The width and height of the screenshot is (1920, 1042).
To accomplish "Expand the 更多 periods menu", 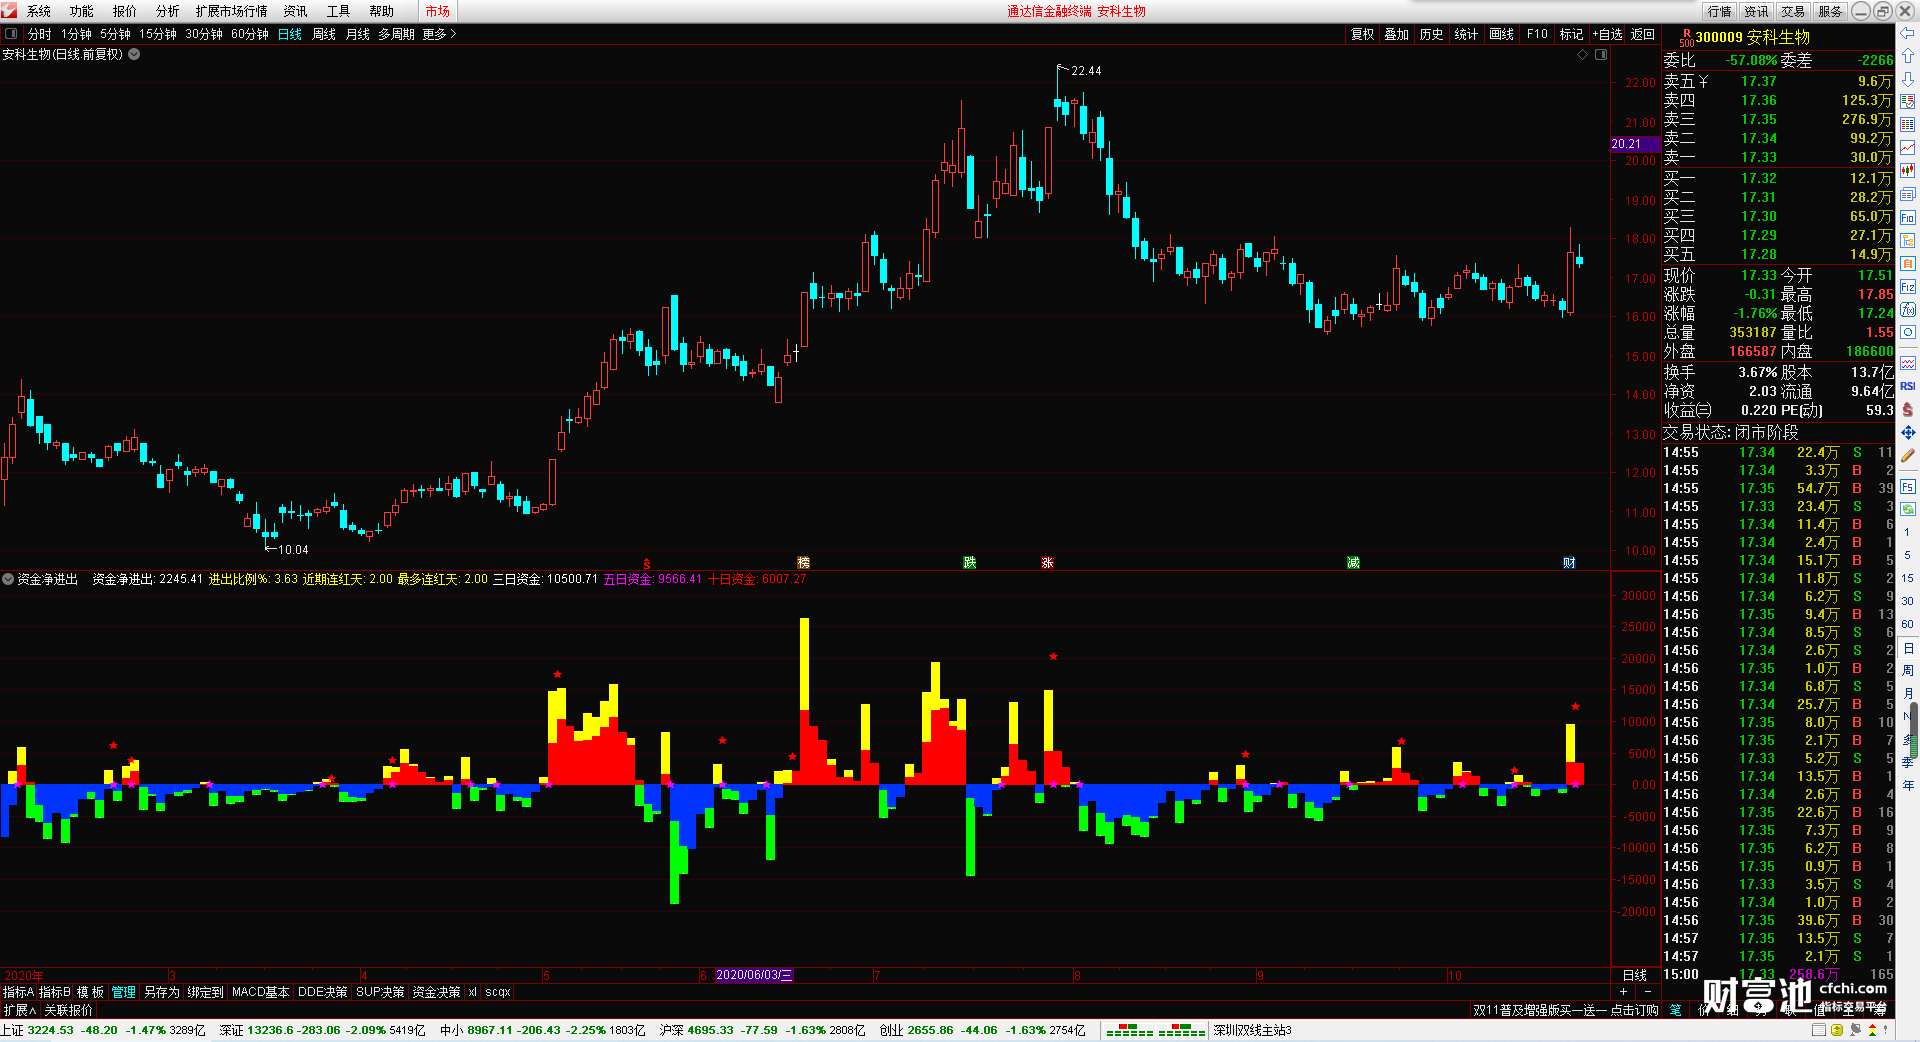I will 439,34.
